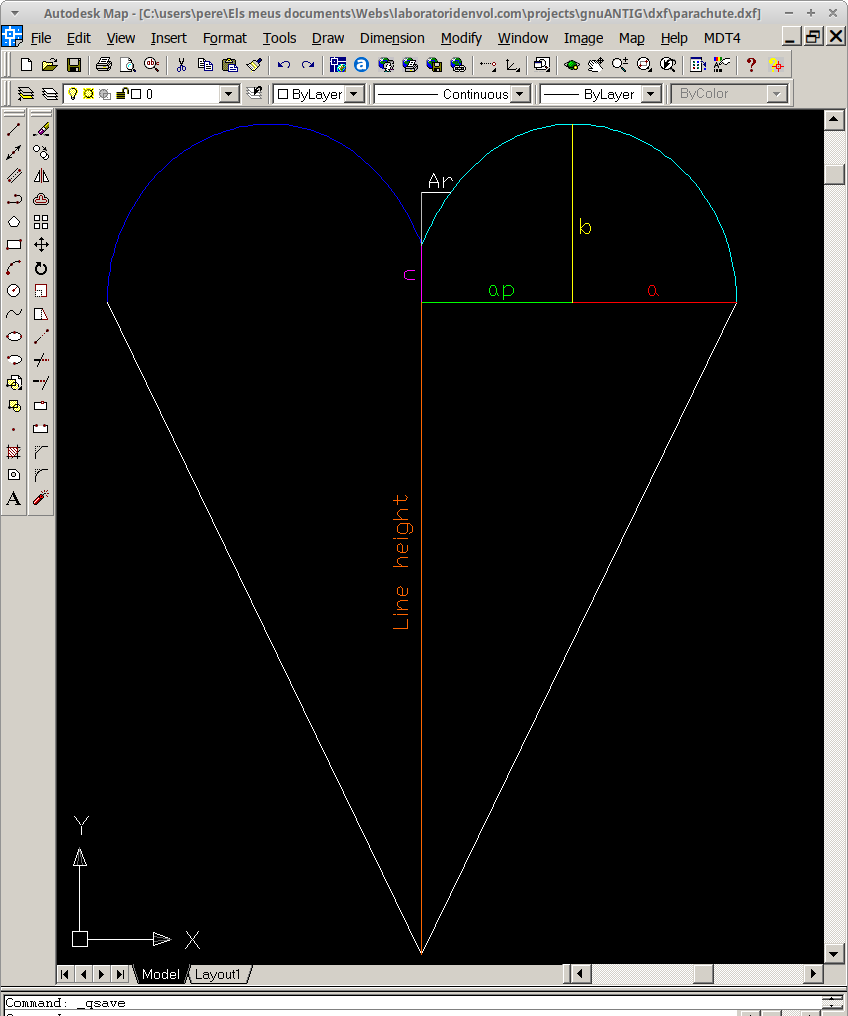Click the Save floppy disk icon
Viewport: 848px width, 1016px height.
pos(74,65)
